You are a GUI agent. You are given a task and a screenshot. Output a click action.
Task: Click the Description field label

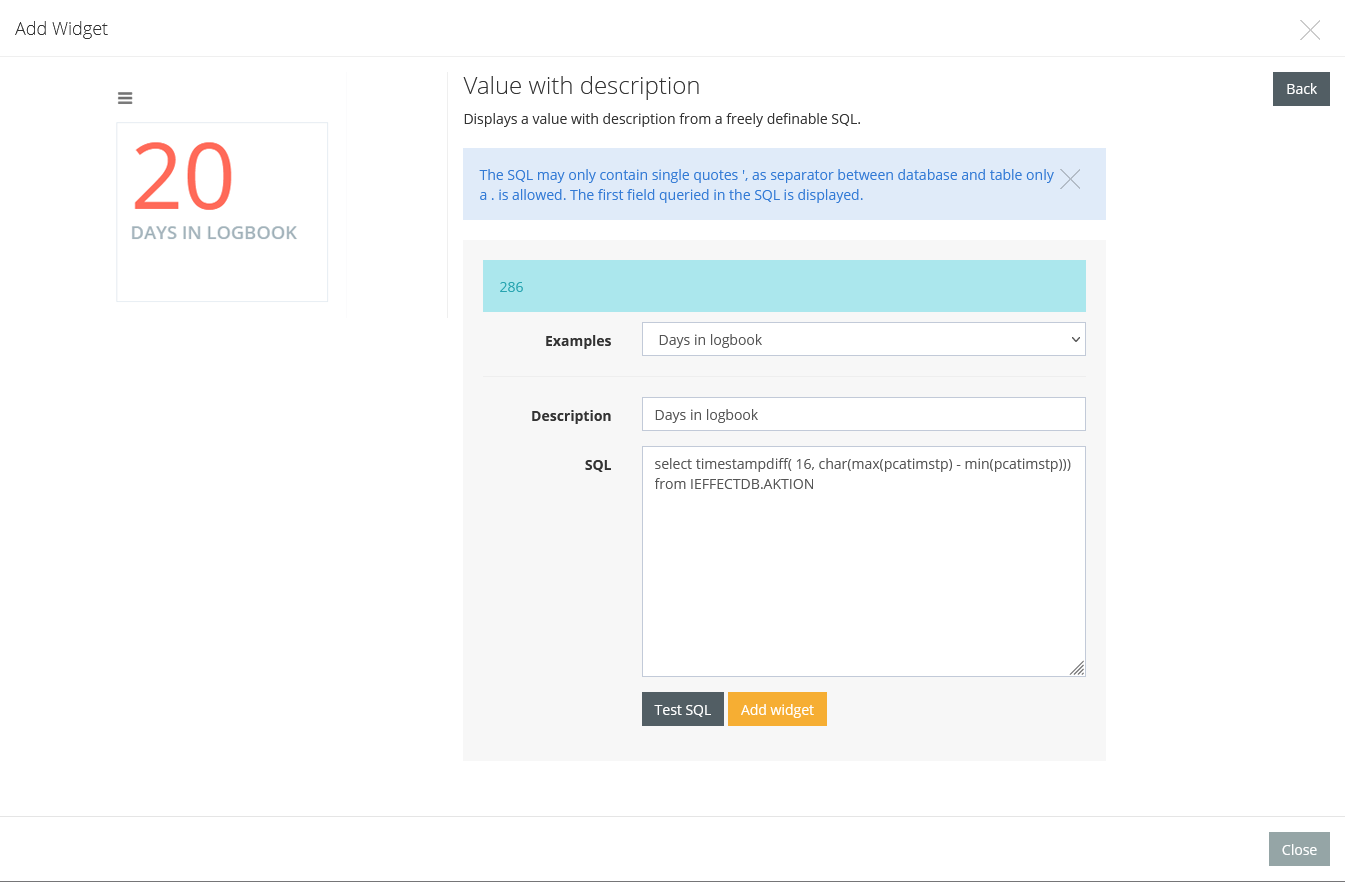pos(571,416)
